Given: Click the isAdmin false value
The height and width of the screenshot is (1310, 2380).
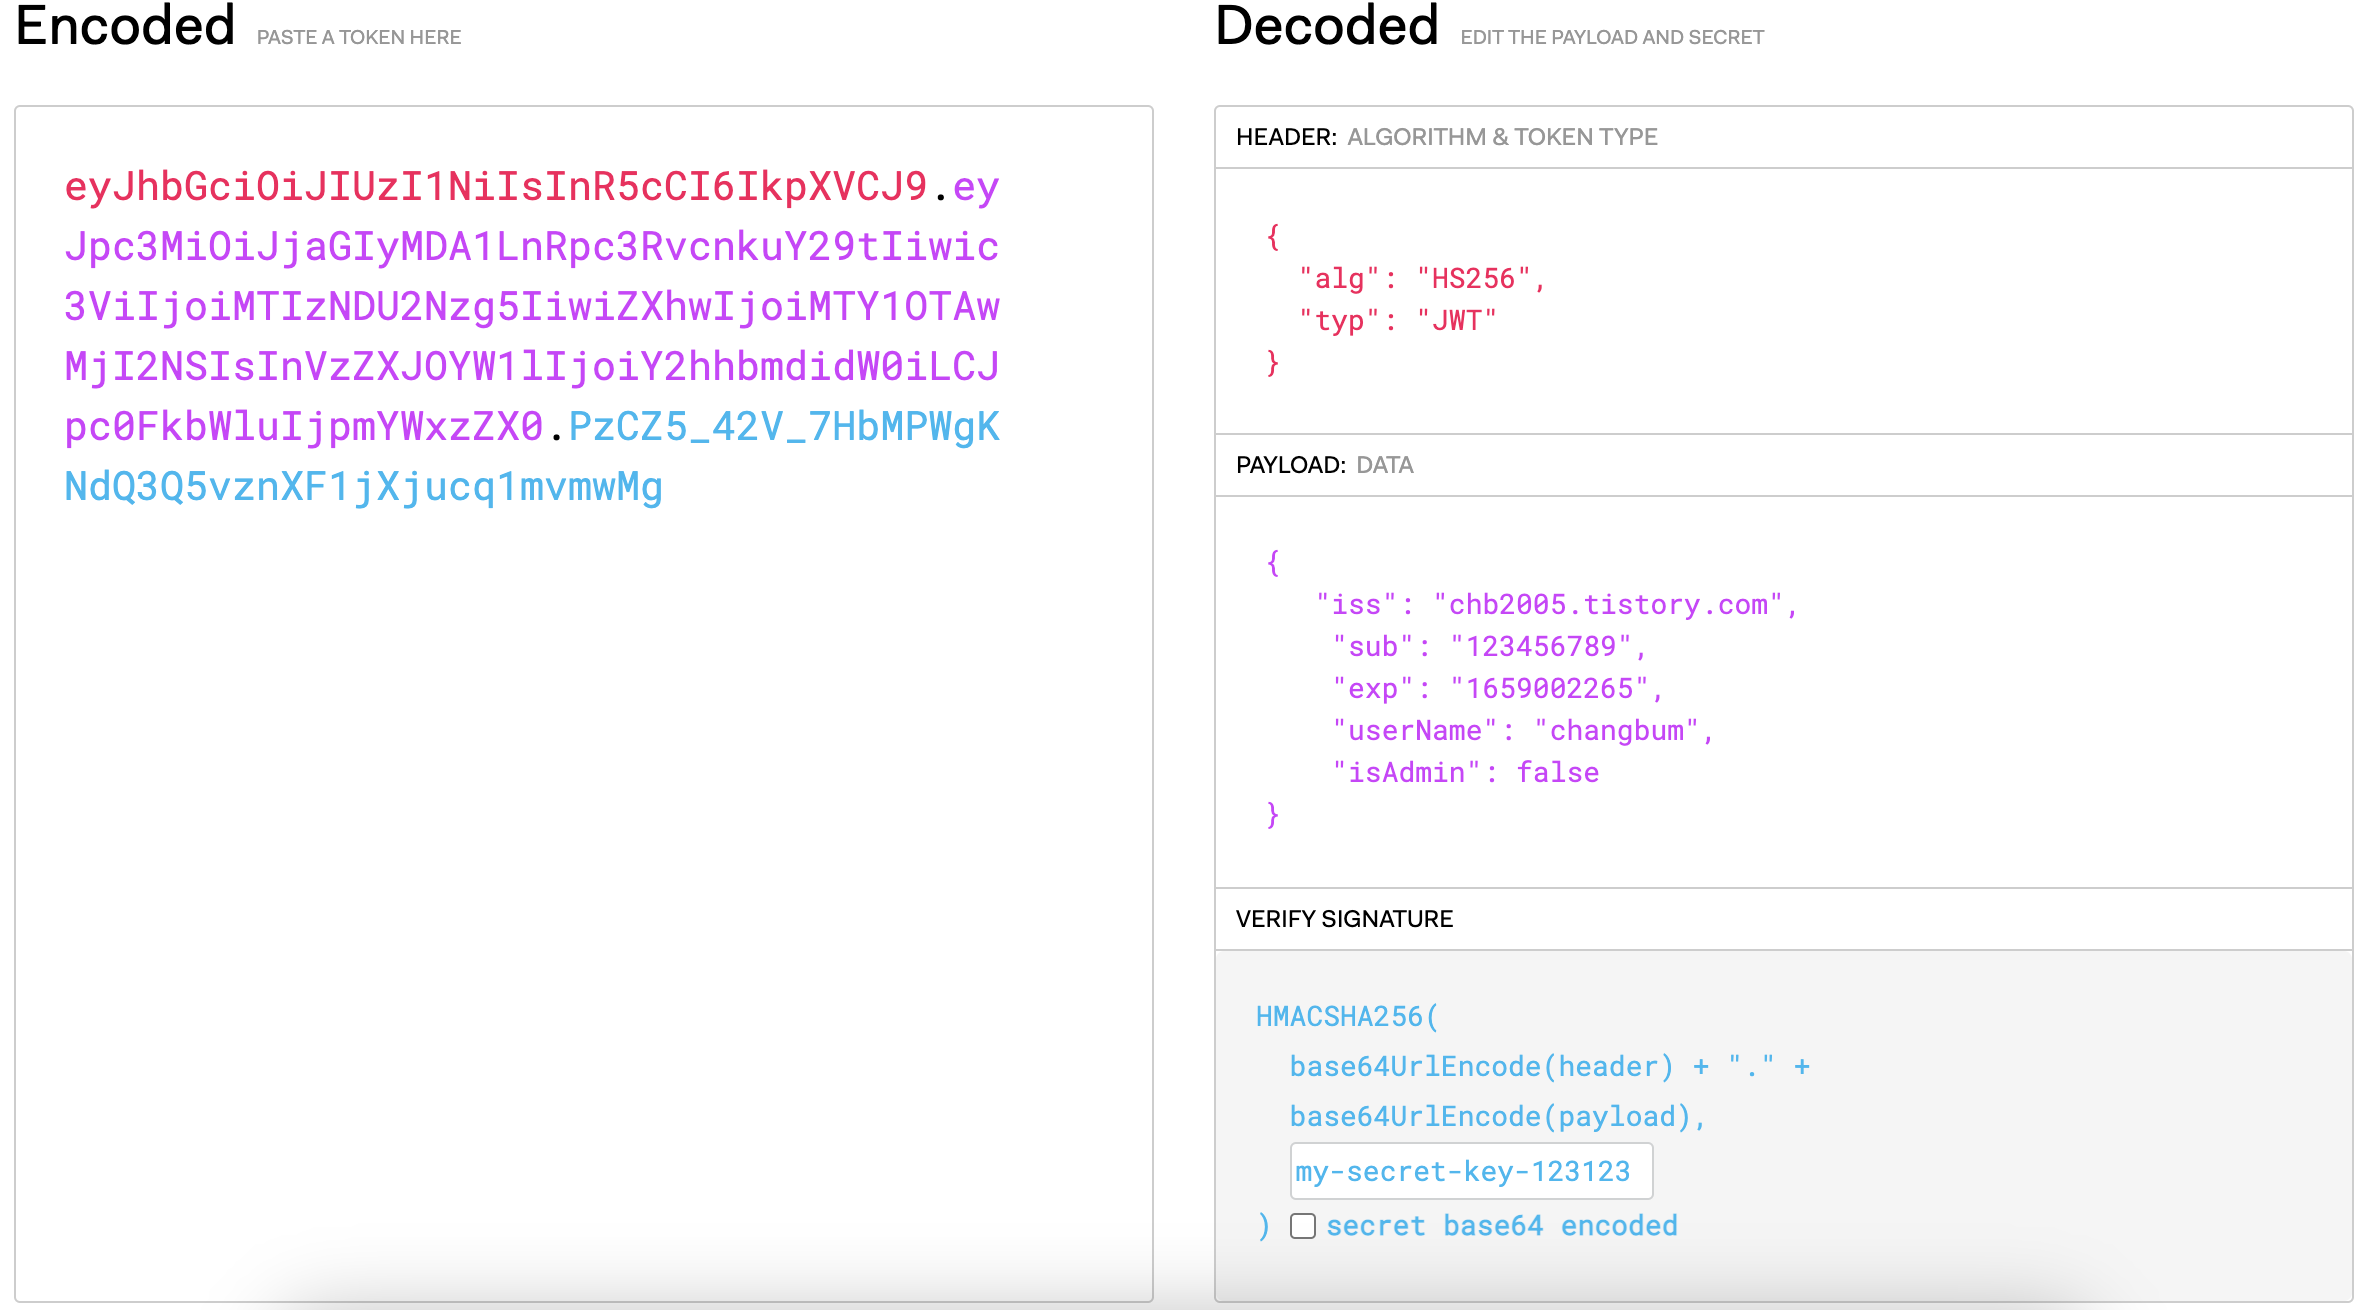Looking at the screenshot, I should pos(1557,773).
